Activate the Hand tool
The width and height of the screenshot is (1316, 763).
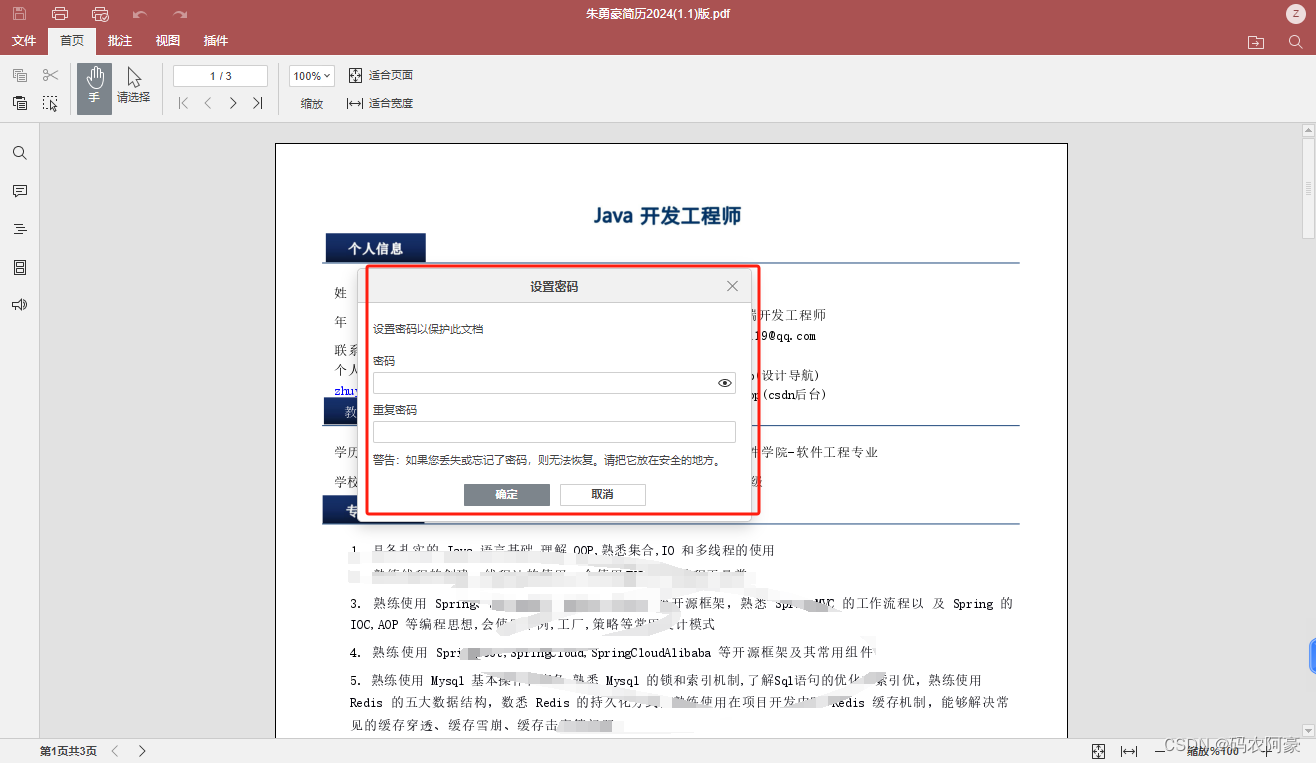pos(94,89)
